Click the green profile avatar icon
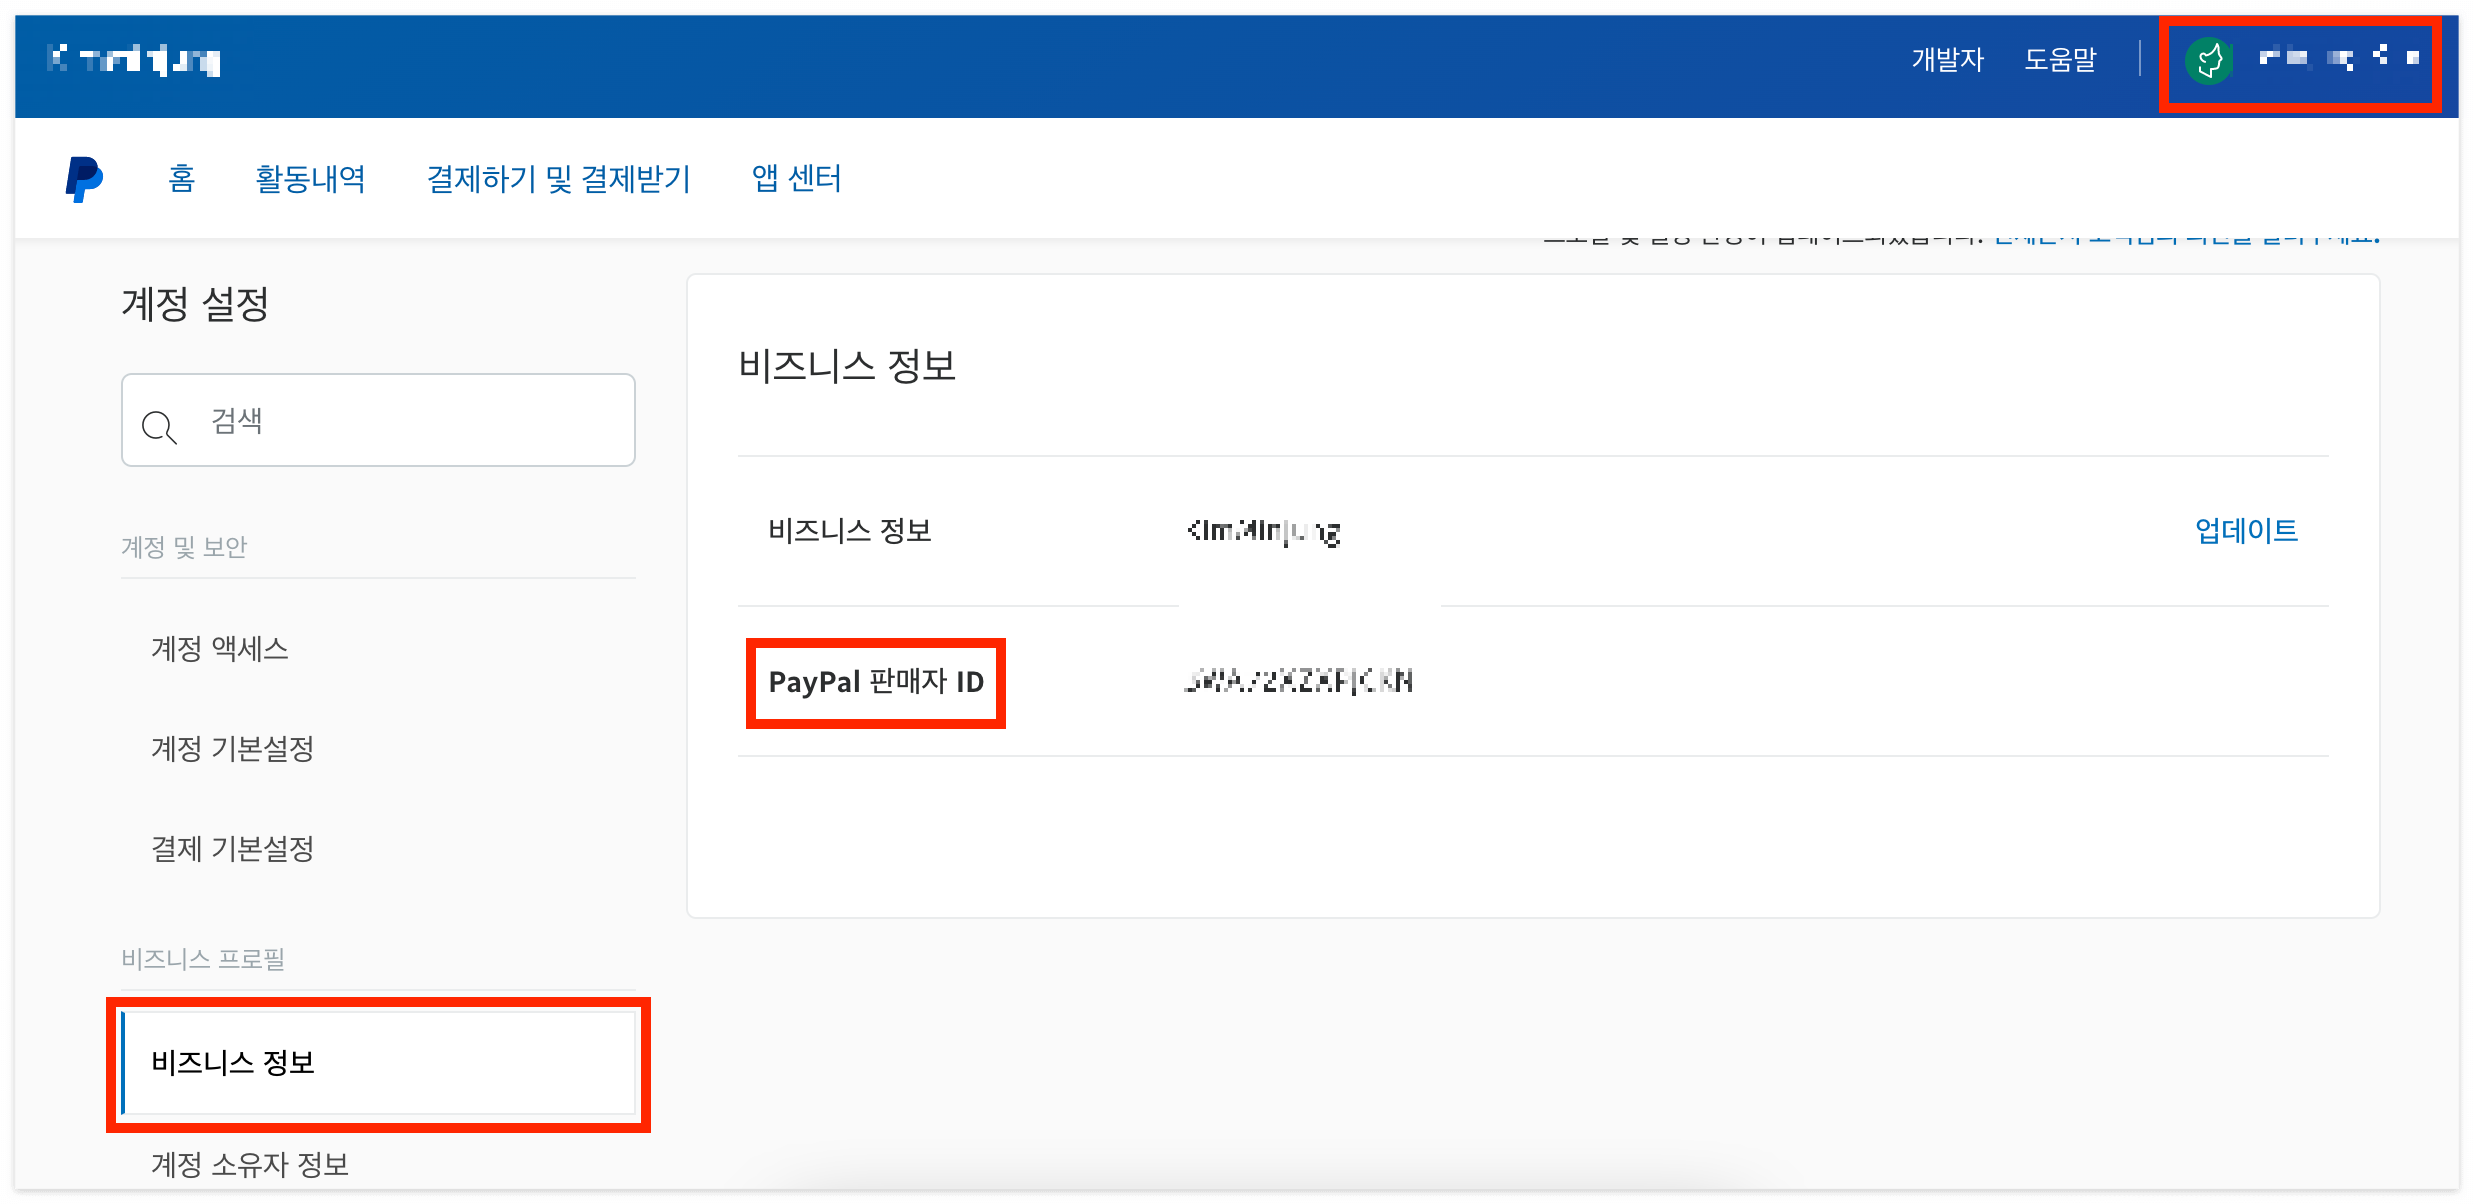Screen dimensions: 2474x1204 (x=2208, y=60)
